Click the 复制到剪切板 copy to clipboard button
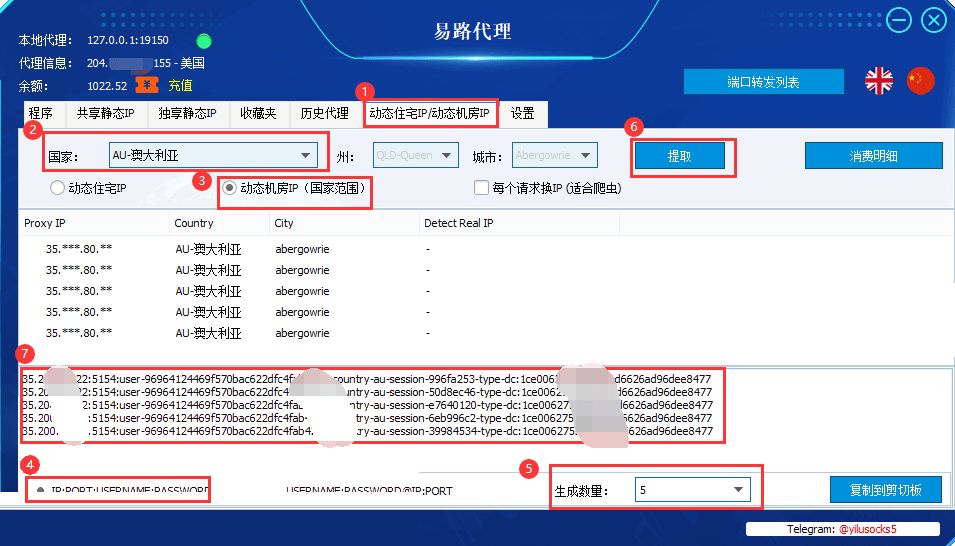Image resolution: width=955 pixels, height=546 pixels. pyautogui.click(x=886, y=489)
